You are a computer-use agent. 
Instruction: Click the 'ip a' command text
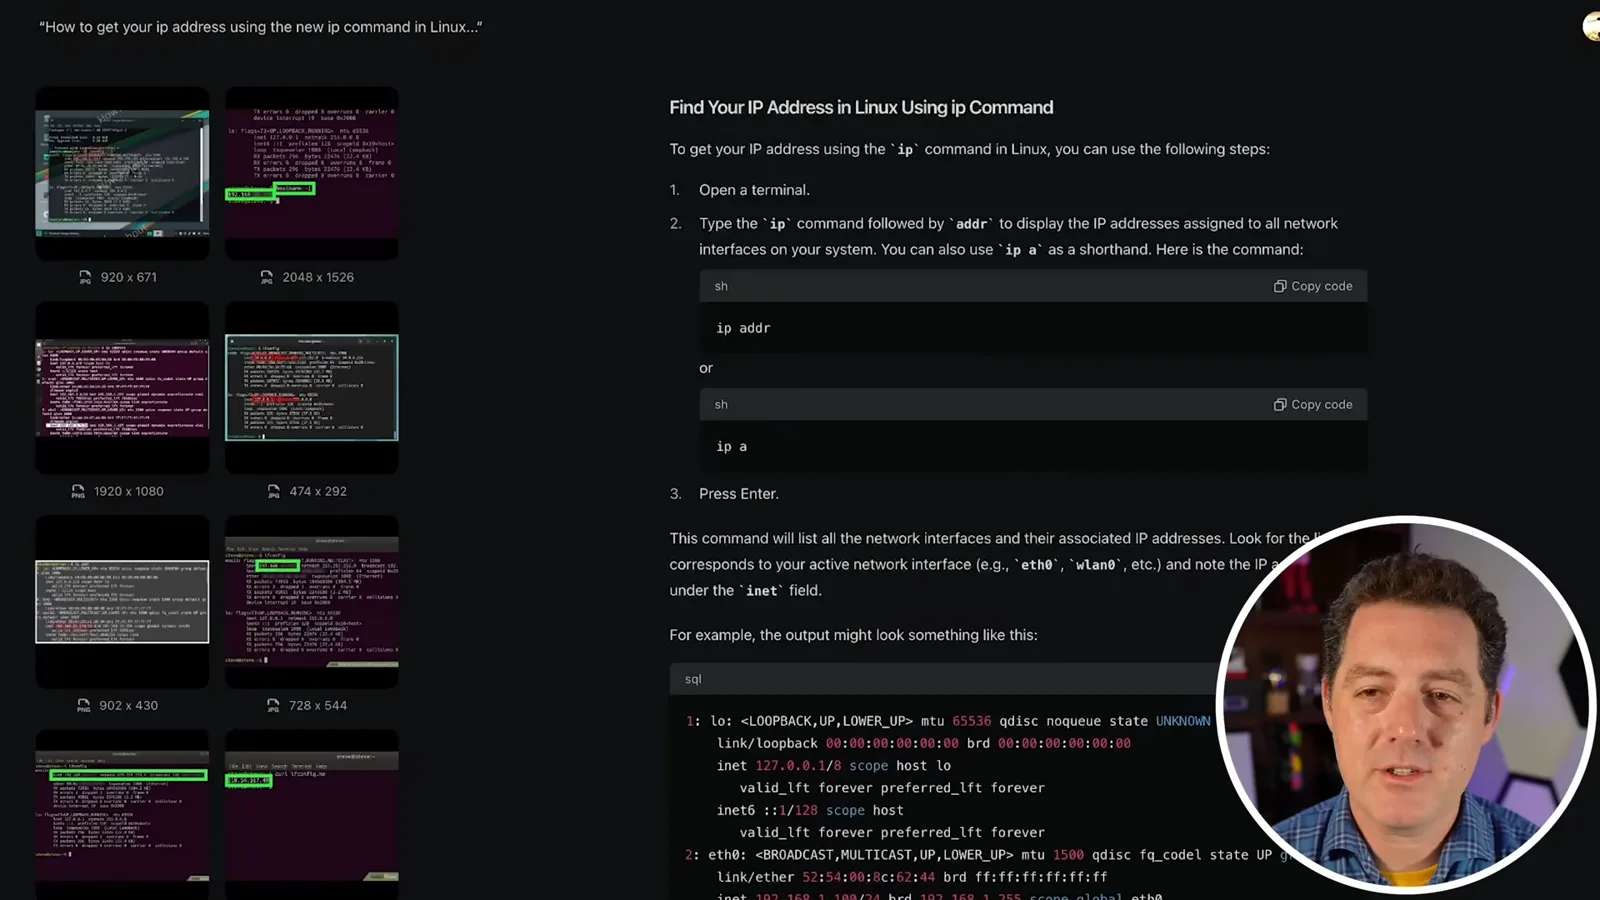click(x=731, y=447)
